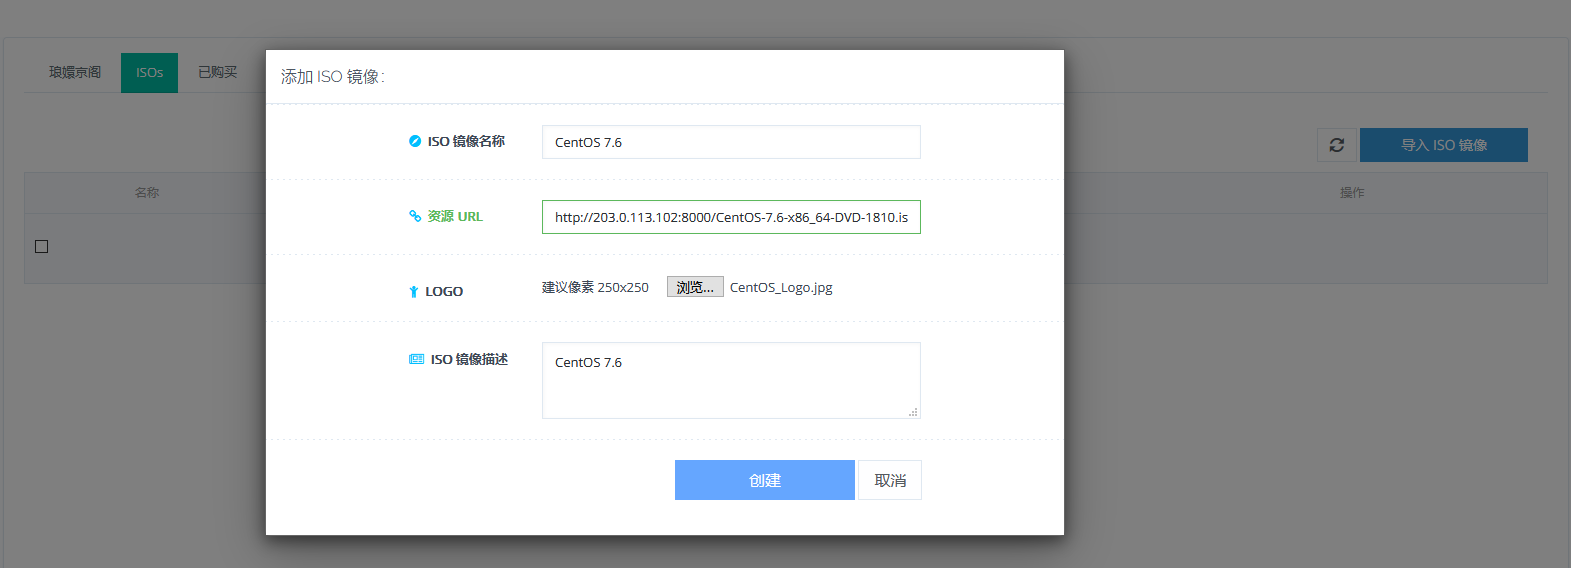Click the 名称 column header

coord(147,193)
